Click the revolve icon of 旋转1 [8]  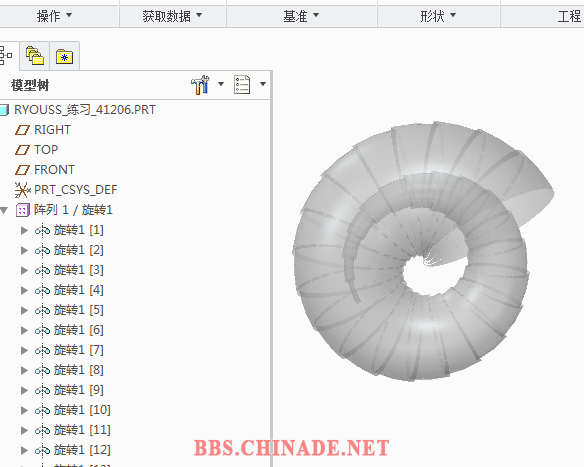pyautogui.click(x=42, y=371)
